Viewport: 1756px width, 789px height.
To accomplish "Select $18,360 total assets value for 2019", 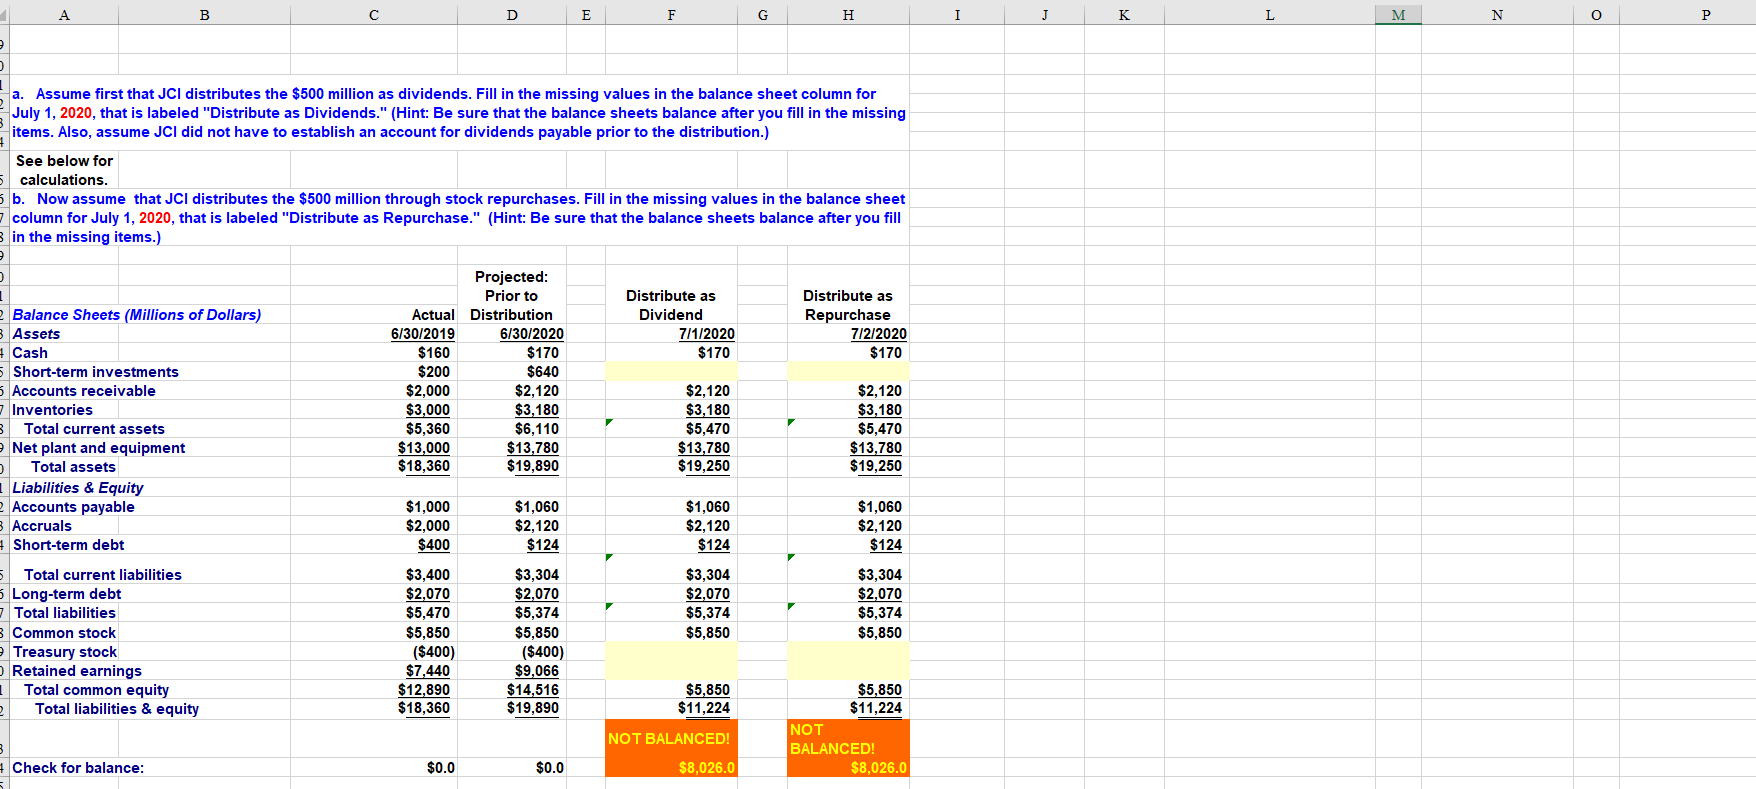I will 424,466.
